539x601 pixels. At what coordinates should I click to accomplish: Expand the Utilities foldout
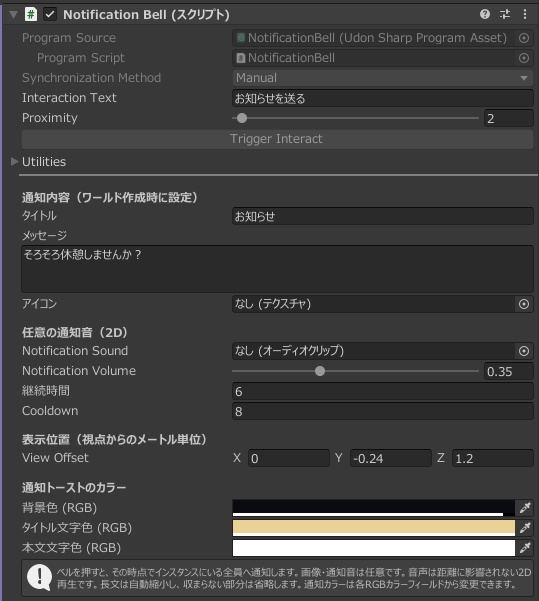click(15, 161)
